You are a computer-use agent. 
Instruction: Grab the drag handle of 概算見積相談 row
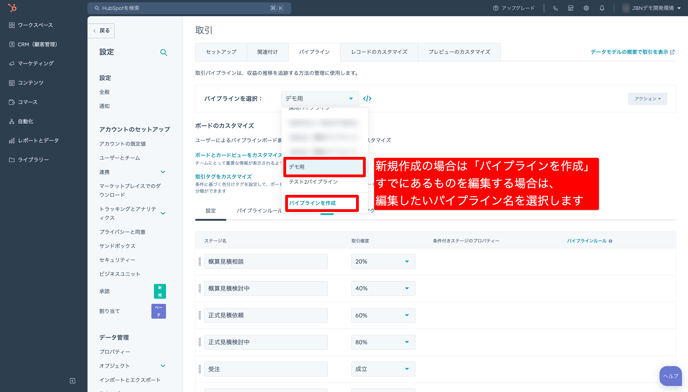[200, 262]
